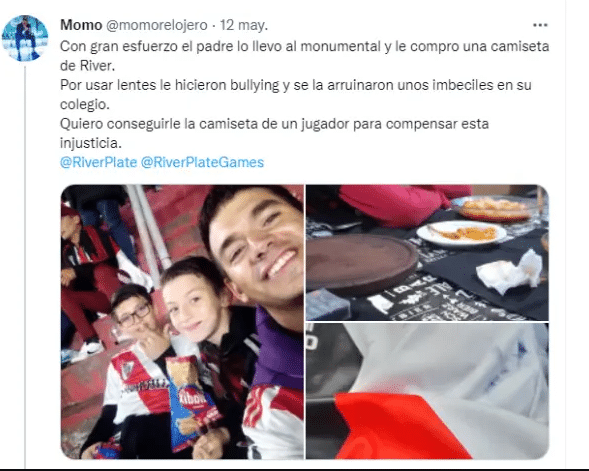Open the tweet's 12 may. timestamp

244,25
